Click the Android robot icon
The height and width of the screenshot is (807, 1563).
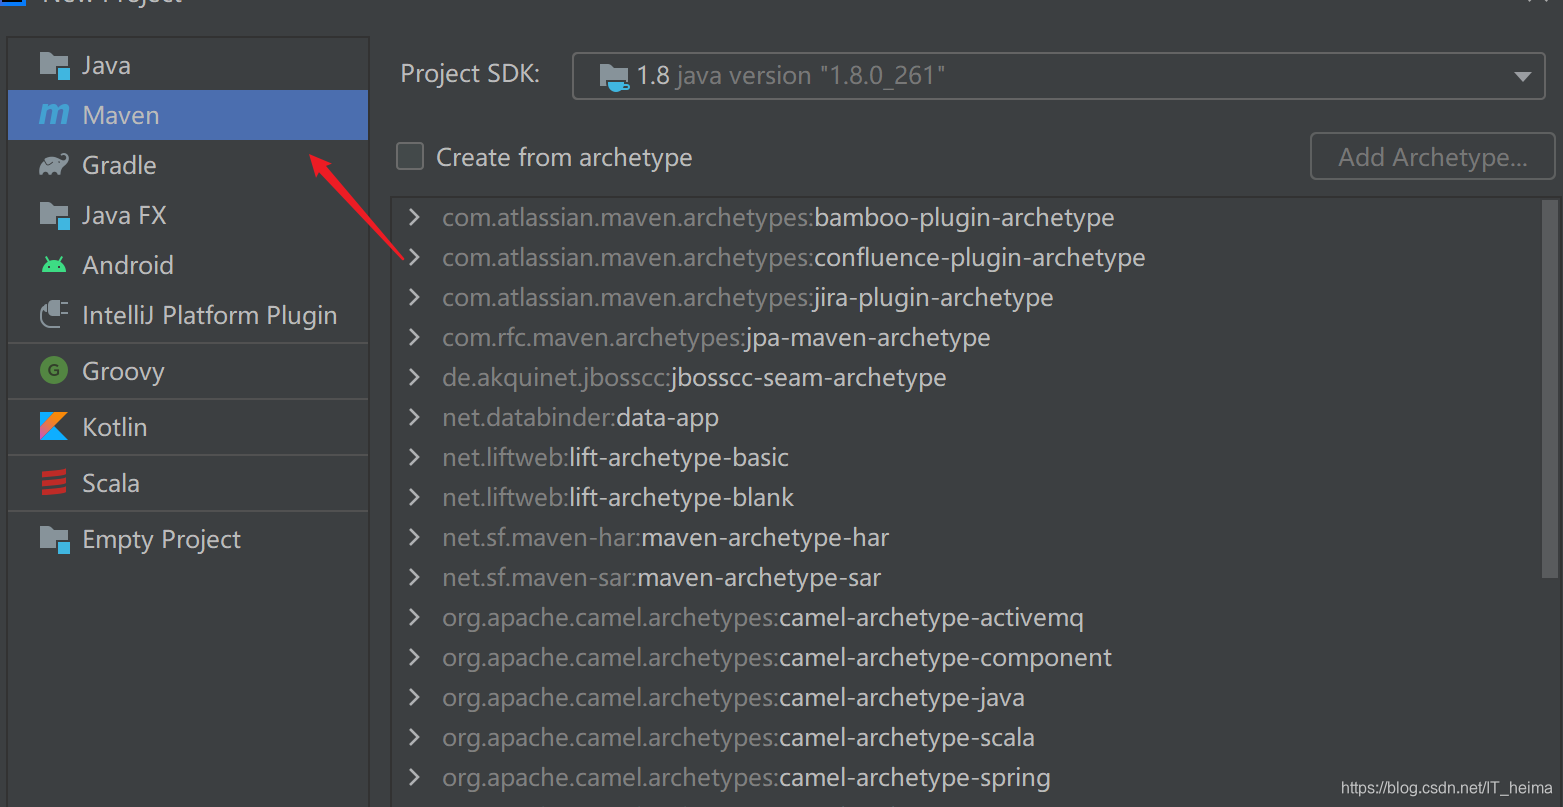point(54,265)
